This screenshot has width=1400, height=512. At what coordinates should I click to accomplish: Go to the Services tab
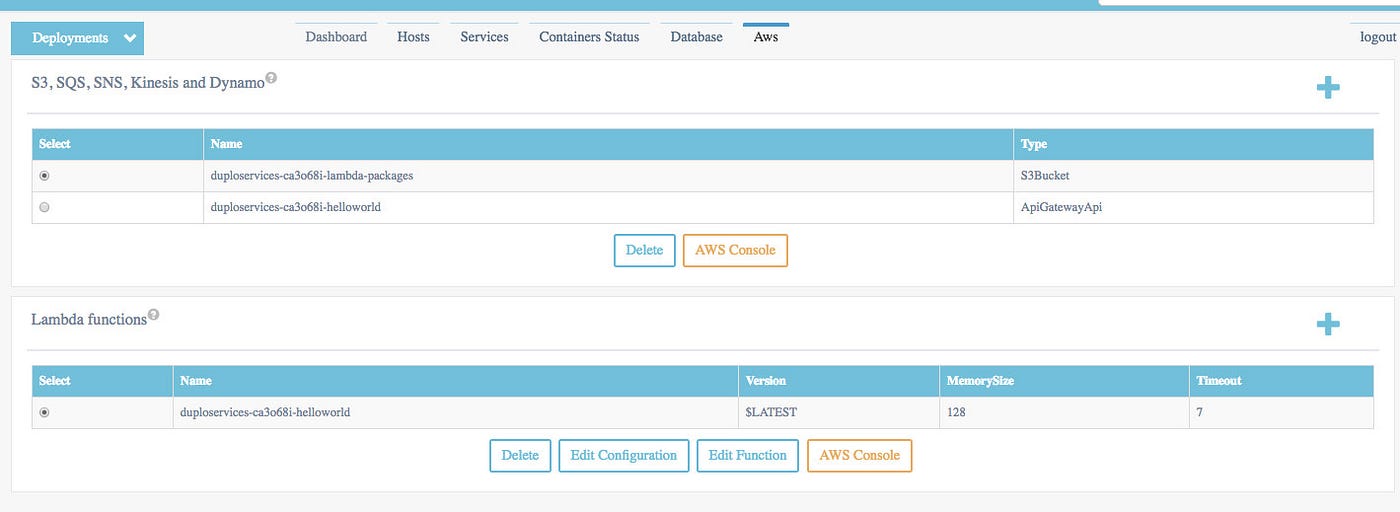point(484,37)
